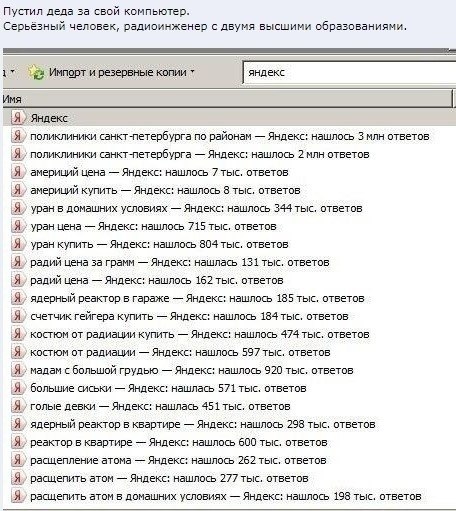Select the Яндекс bookmark row
Viewport: 456px width, 511px height.
point(229,118)
